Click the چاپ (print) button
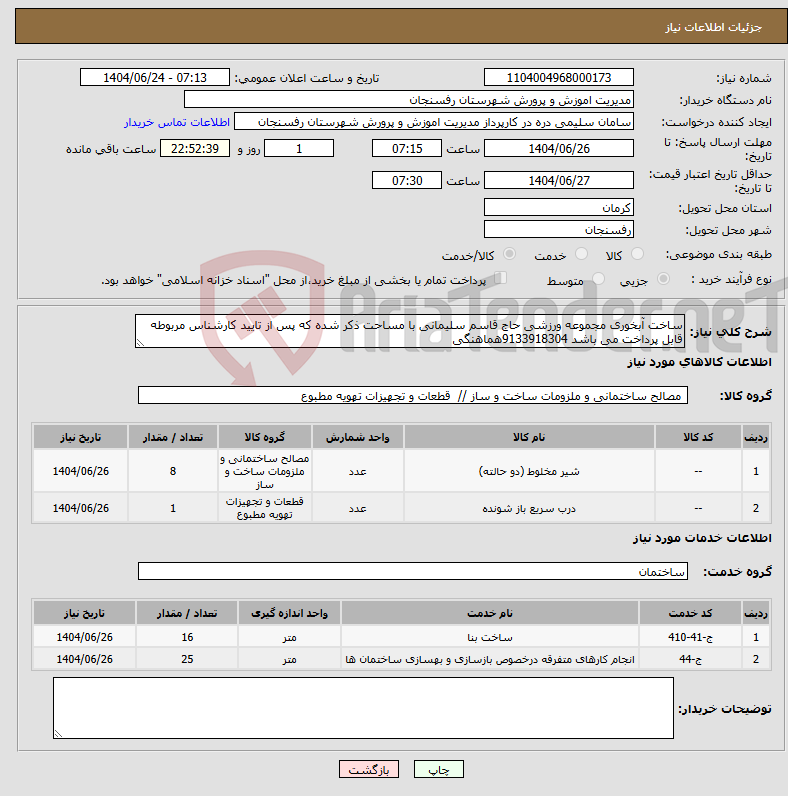788x796 pixels. pos(439,770)
